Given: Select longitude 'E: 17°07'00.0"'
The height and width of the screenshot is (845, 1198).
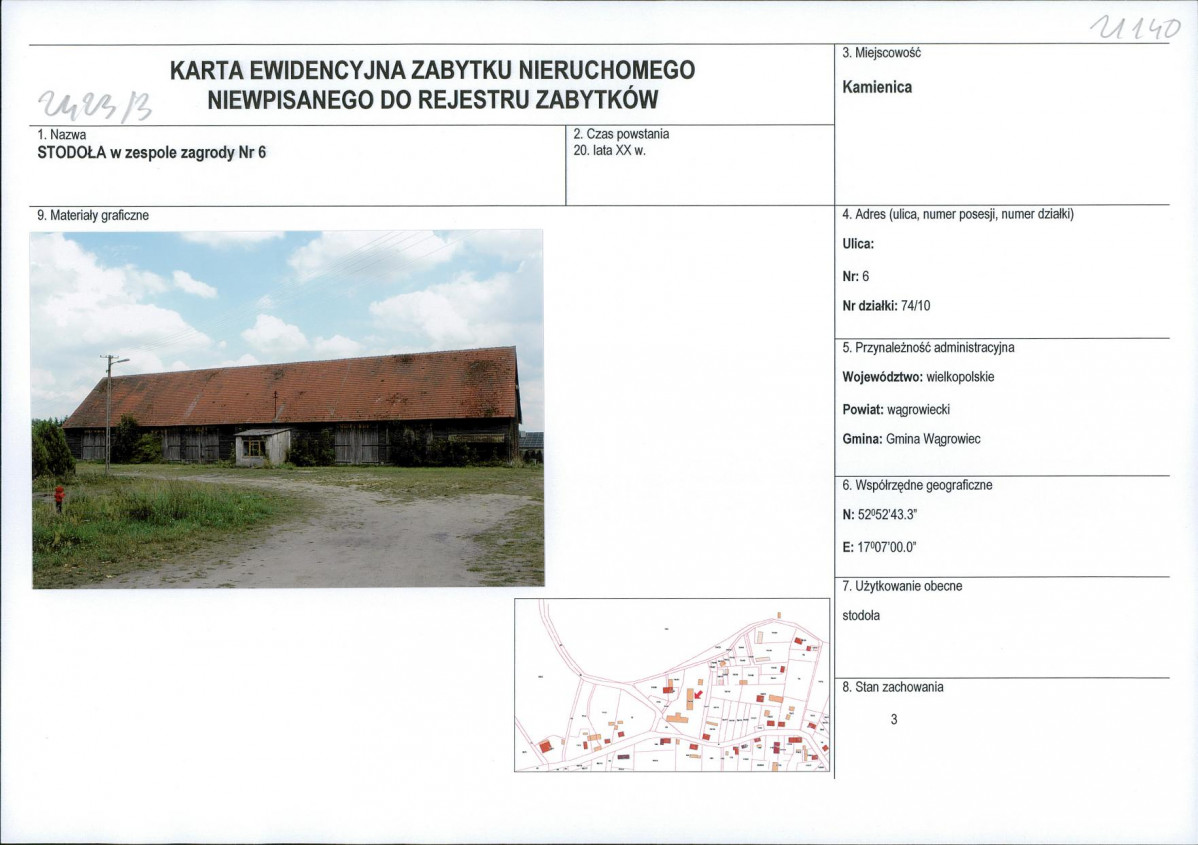Looking at the screenshot, I should (x=879, y=547).
